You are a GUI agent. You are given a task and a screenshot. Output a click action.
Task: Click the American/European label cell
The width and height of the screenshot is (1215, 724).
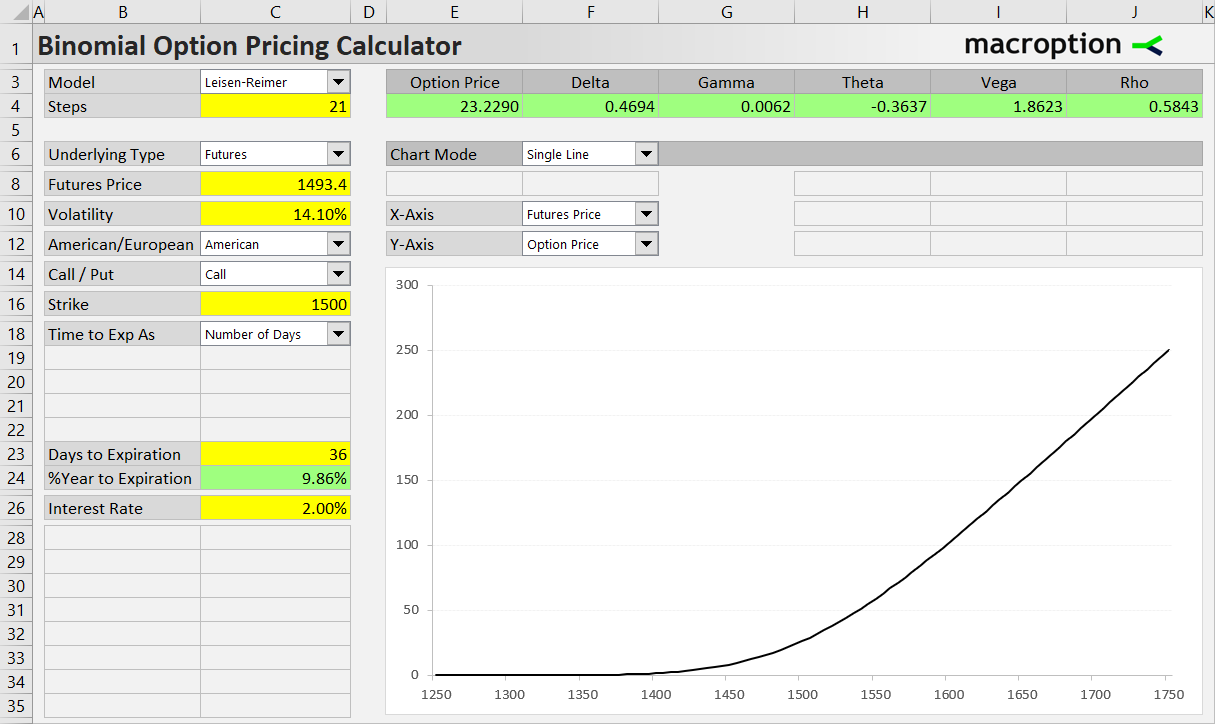[x=122, y=244]
